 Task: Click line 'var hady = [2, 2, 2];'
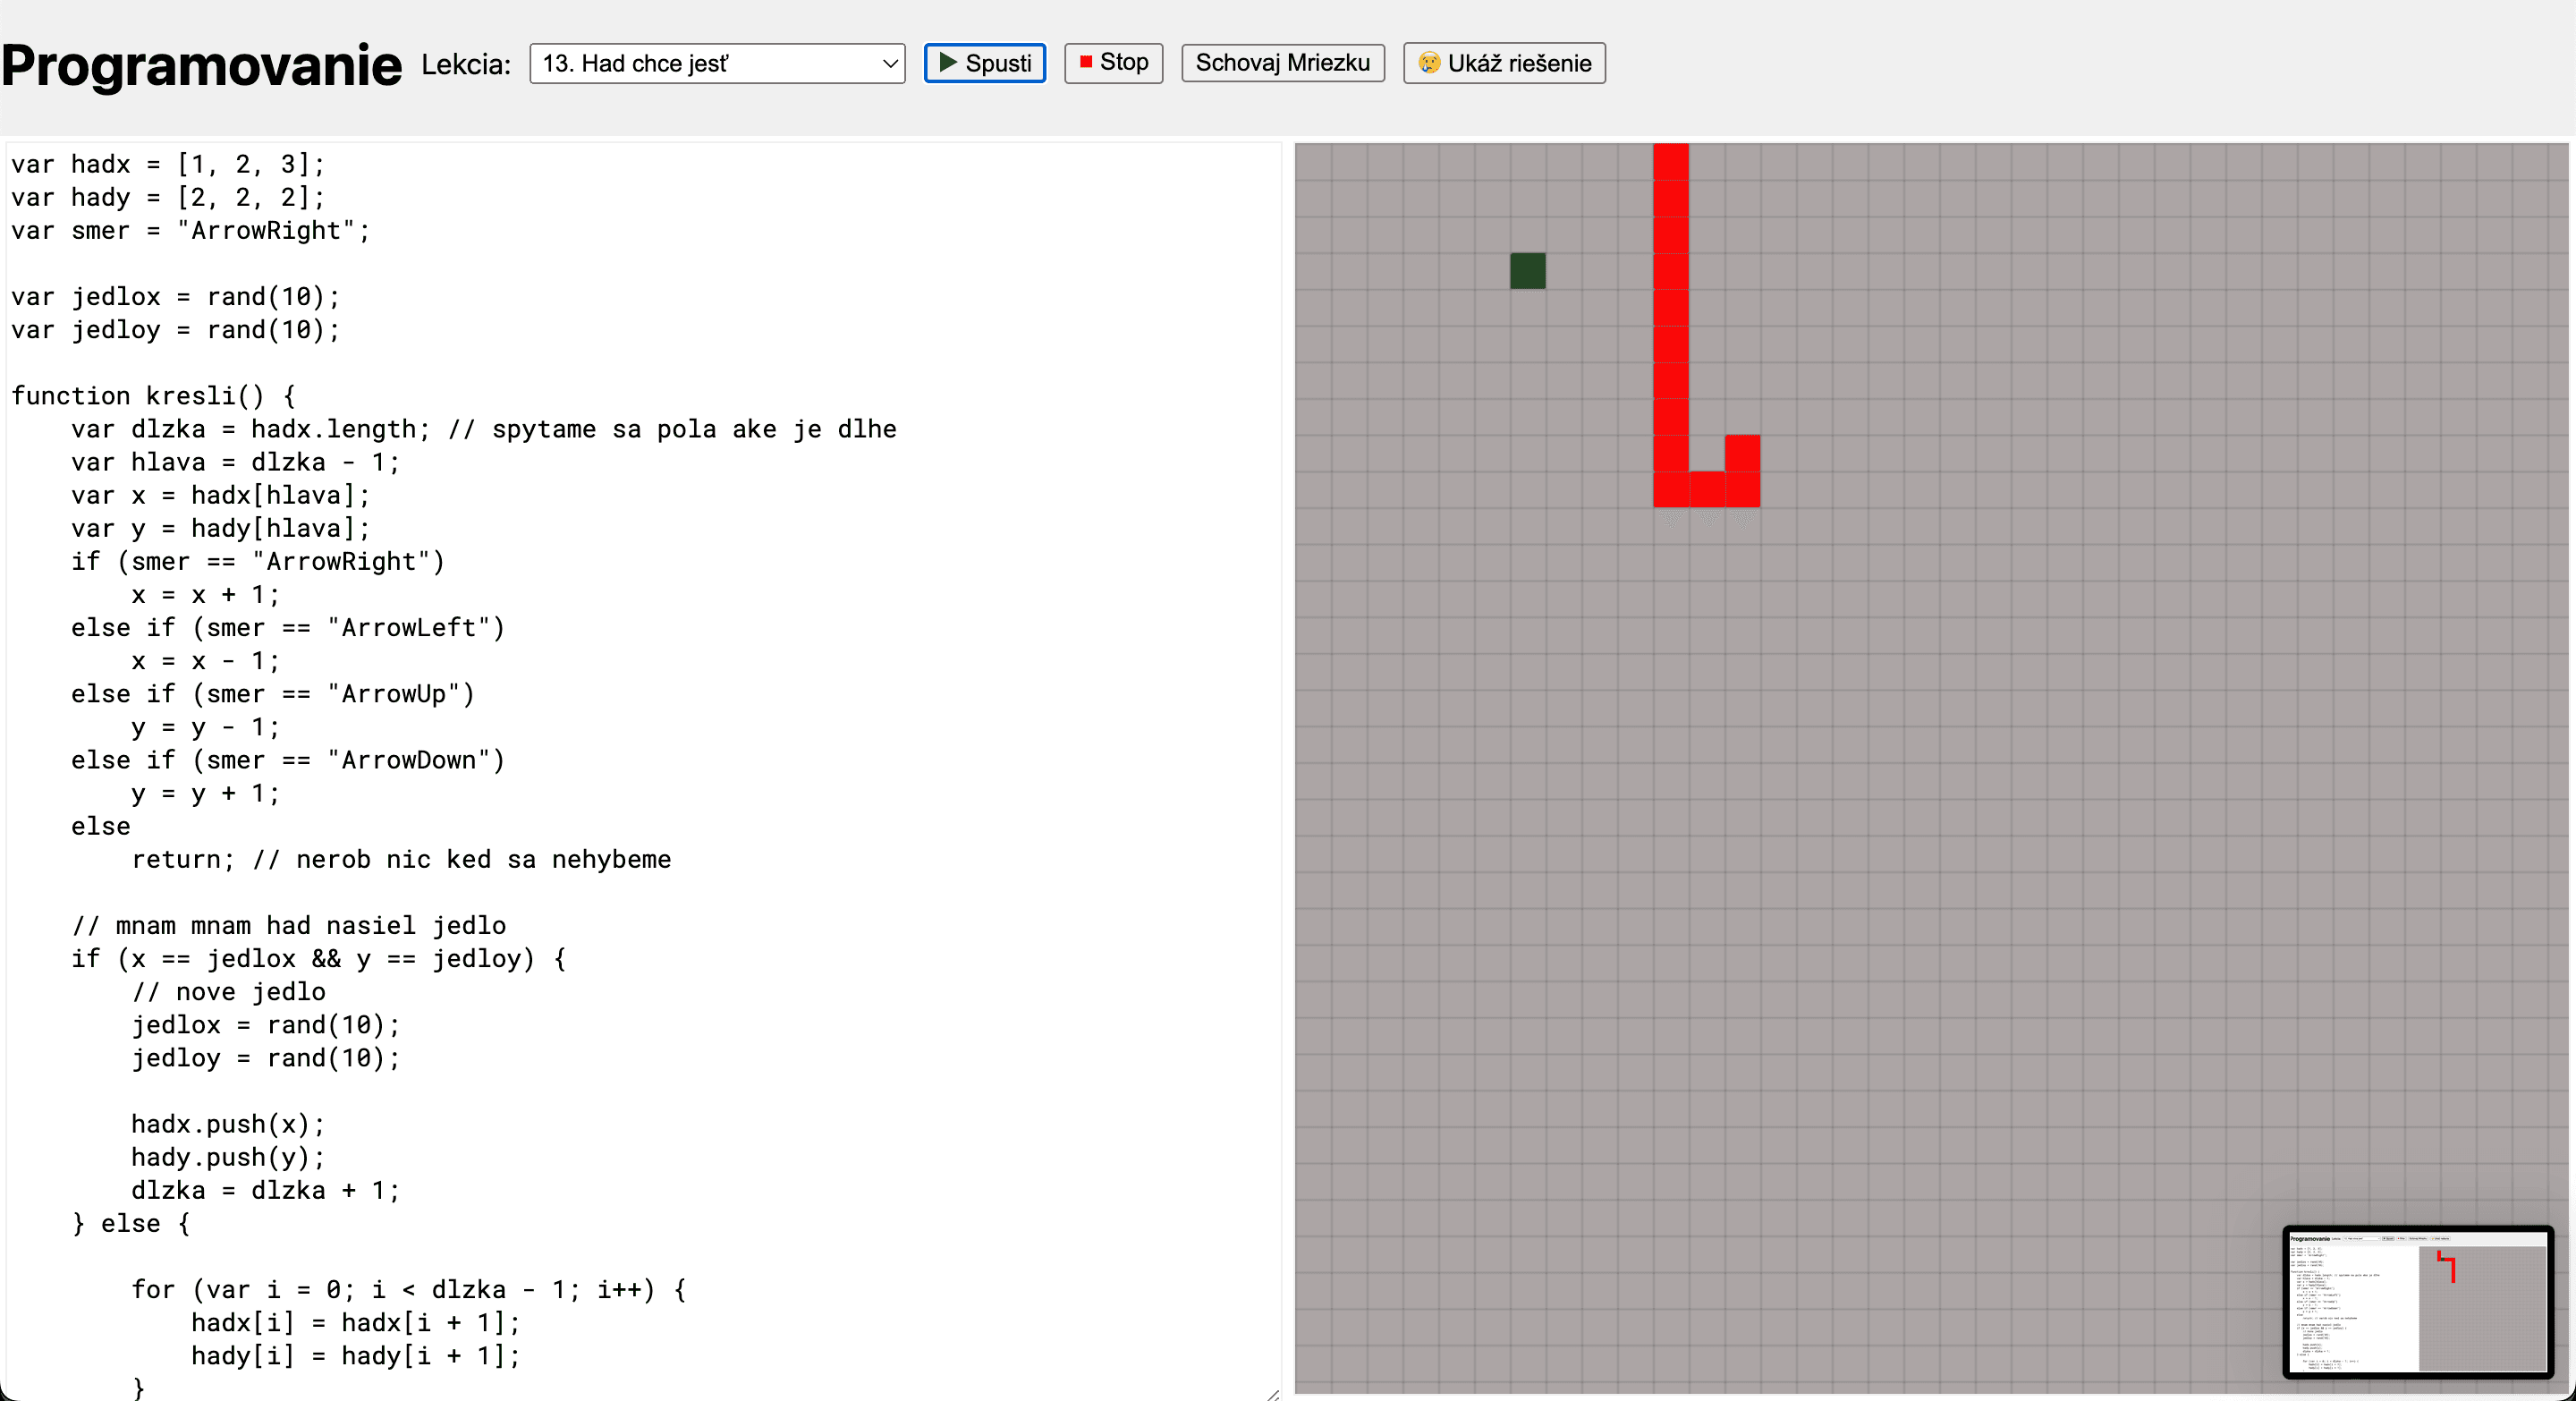coord(168,197)
